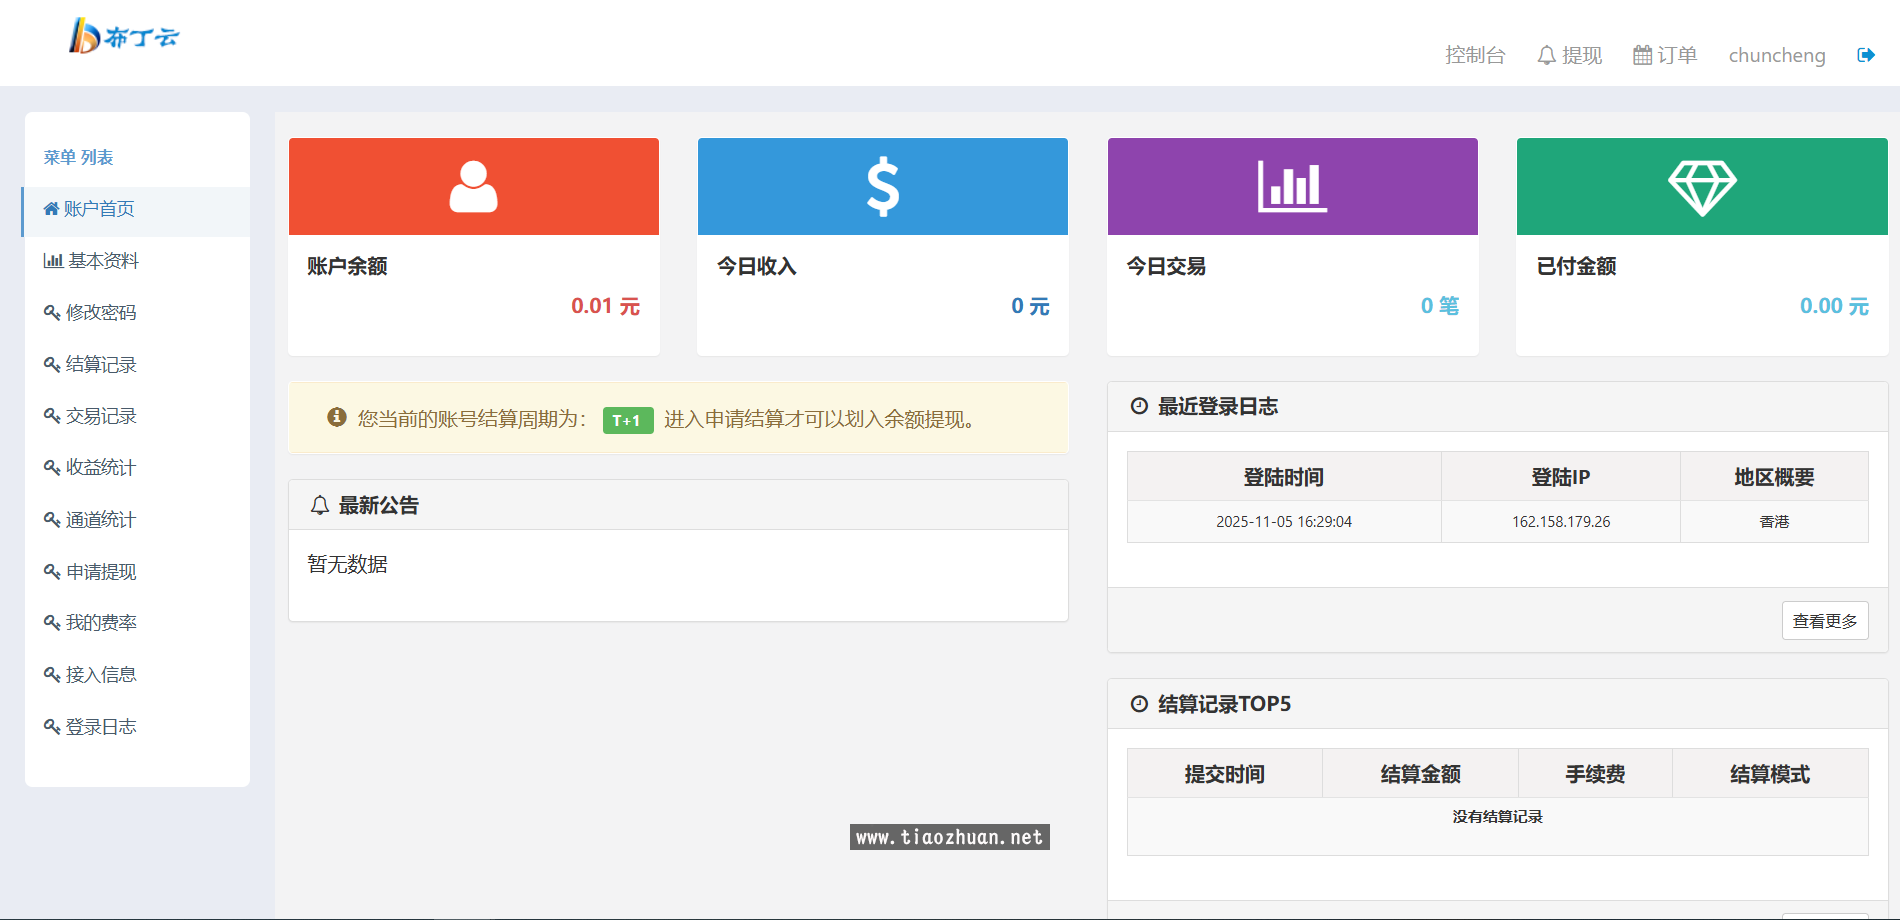Click the info icon in the settlement notice
The width and height of the screenshot is (1900, 920).
tap(336, 417)
